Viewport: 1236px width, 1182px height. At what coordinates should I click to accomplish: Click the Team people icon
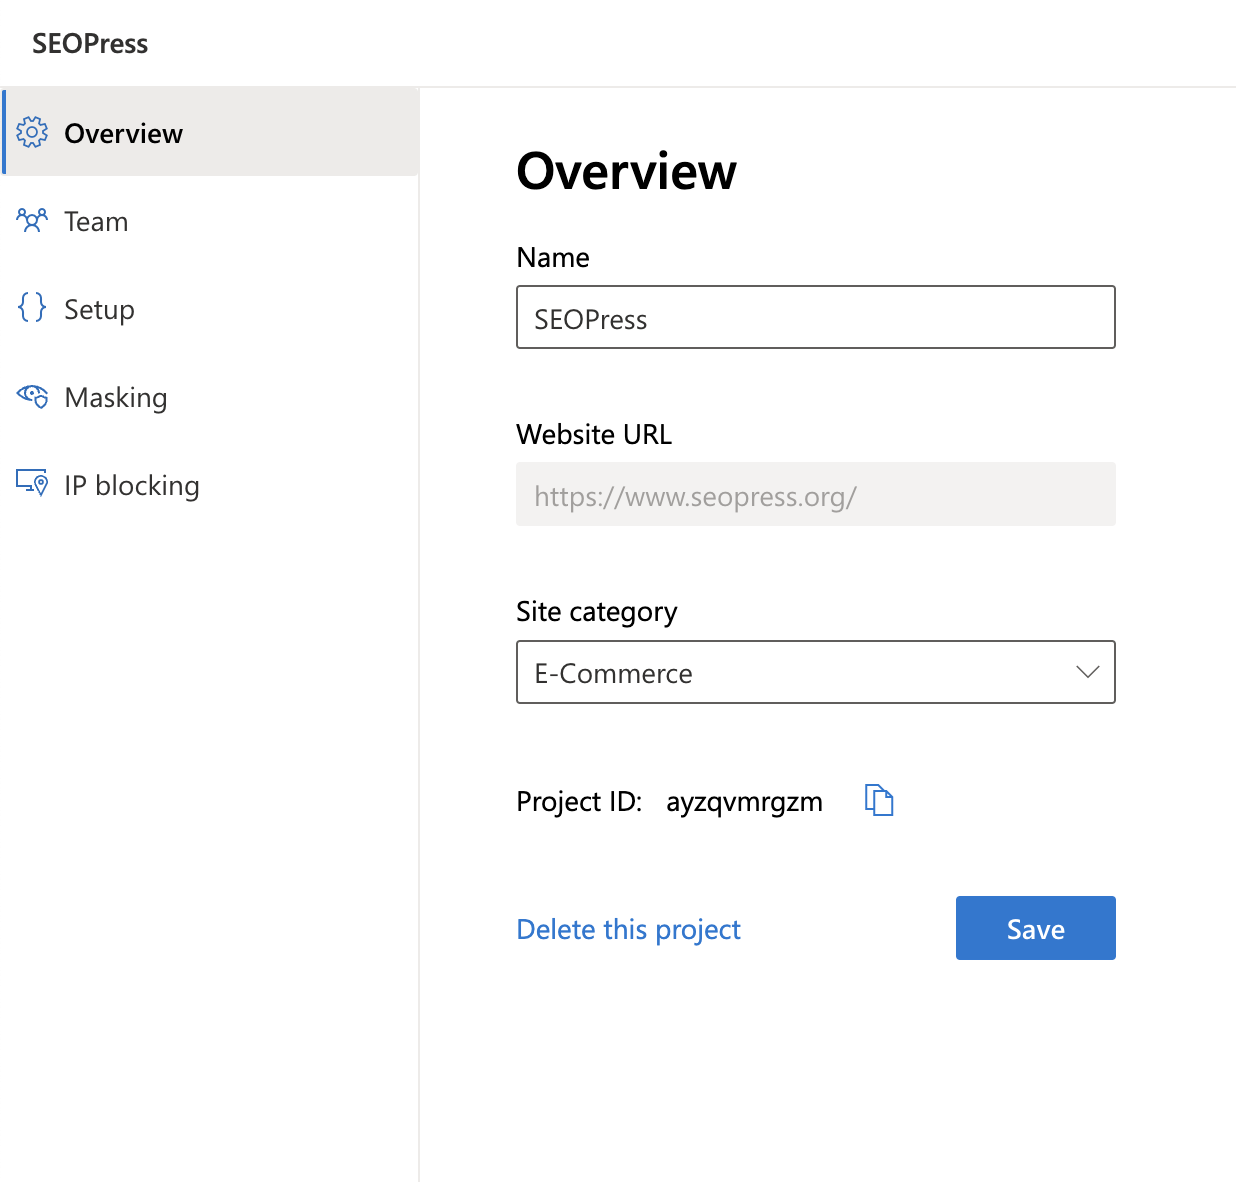pyautogui.click(x=32, y=220)
